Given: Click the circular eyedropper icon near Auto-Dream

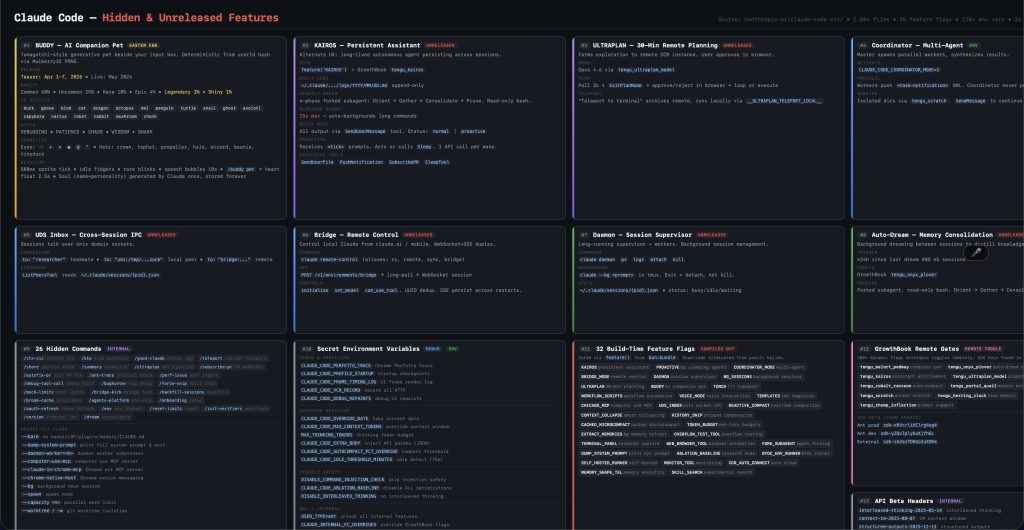Looking at the screenshot, I should tap(977, 252).
